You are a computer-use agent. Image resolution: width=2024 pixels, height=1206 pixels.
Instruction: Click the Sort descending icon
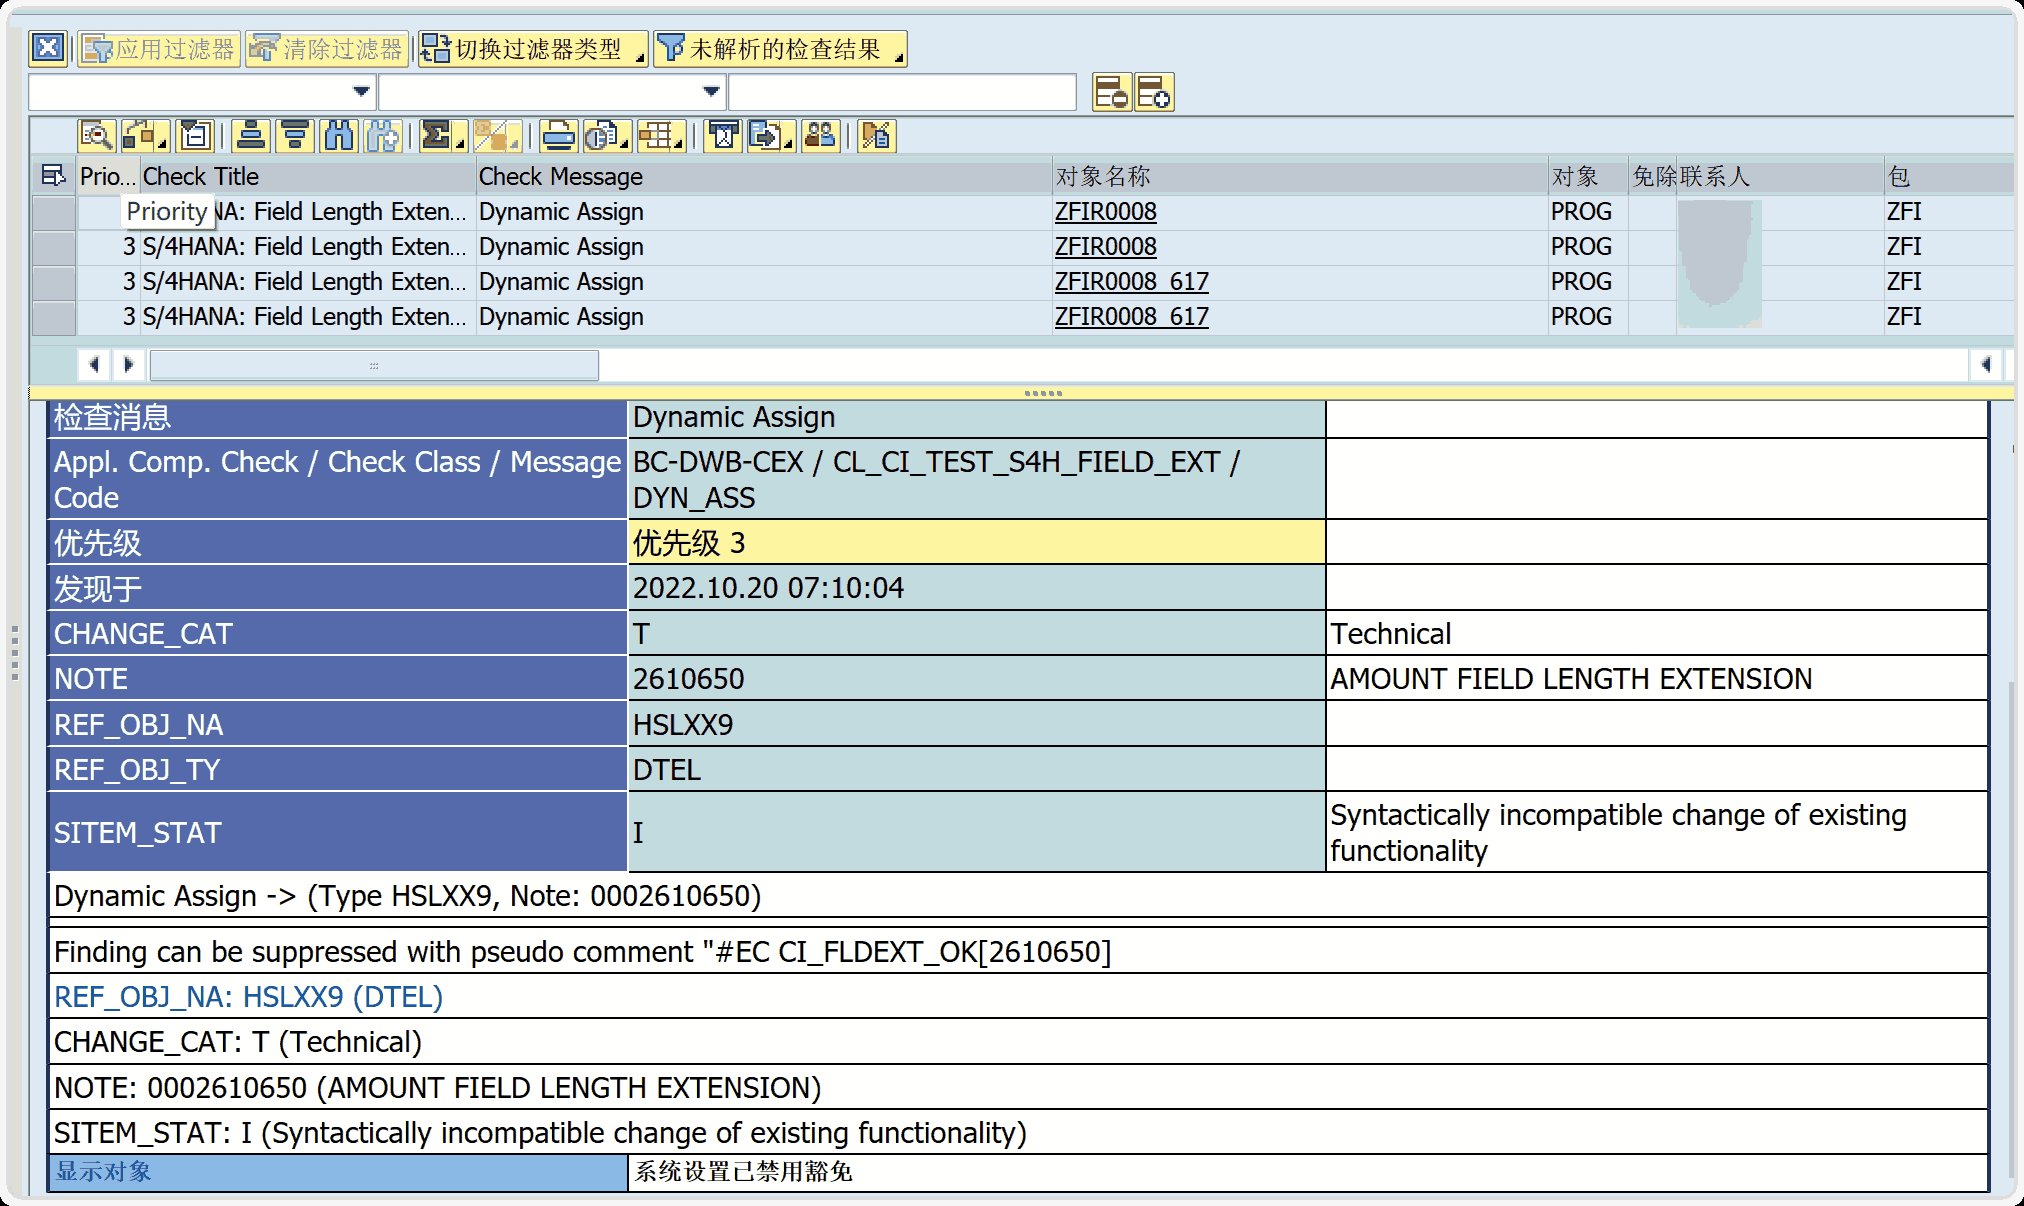click(x=295, y=135)
